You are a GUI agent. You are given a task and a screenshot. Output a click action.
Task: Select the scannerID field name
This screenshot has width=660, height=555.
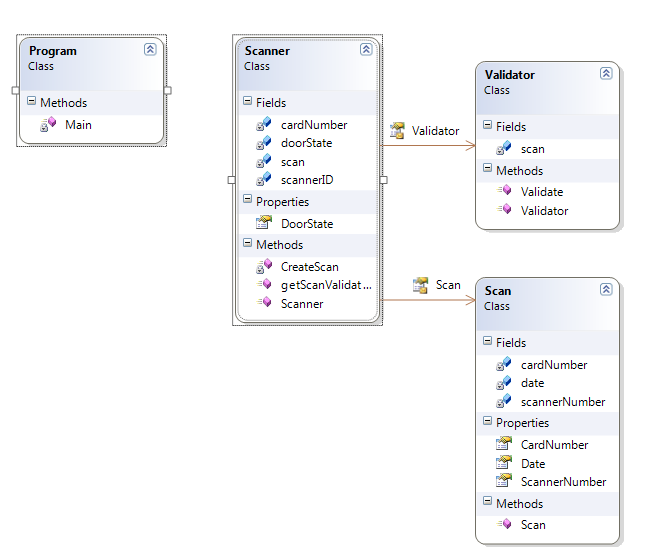coord(307,180)
